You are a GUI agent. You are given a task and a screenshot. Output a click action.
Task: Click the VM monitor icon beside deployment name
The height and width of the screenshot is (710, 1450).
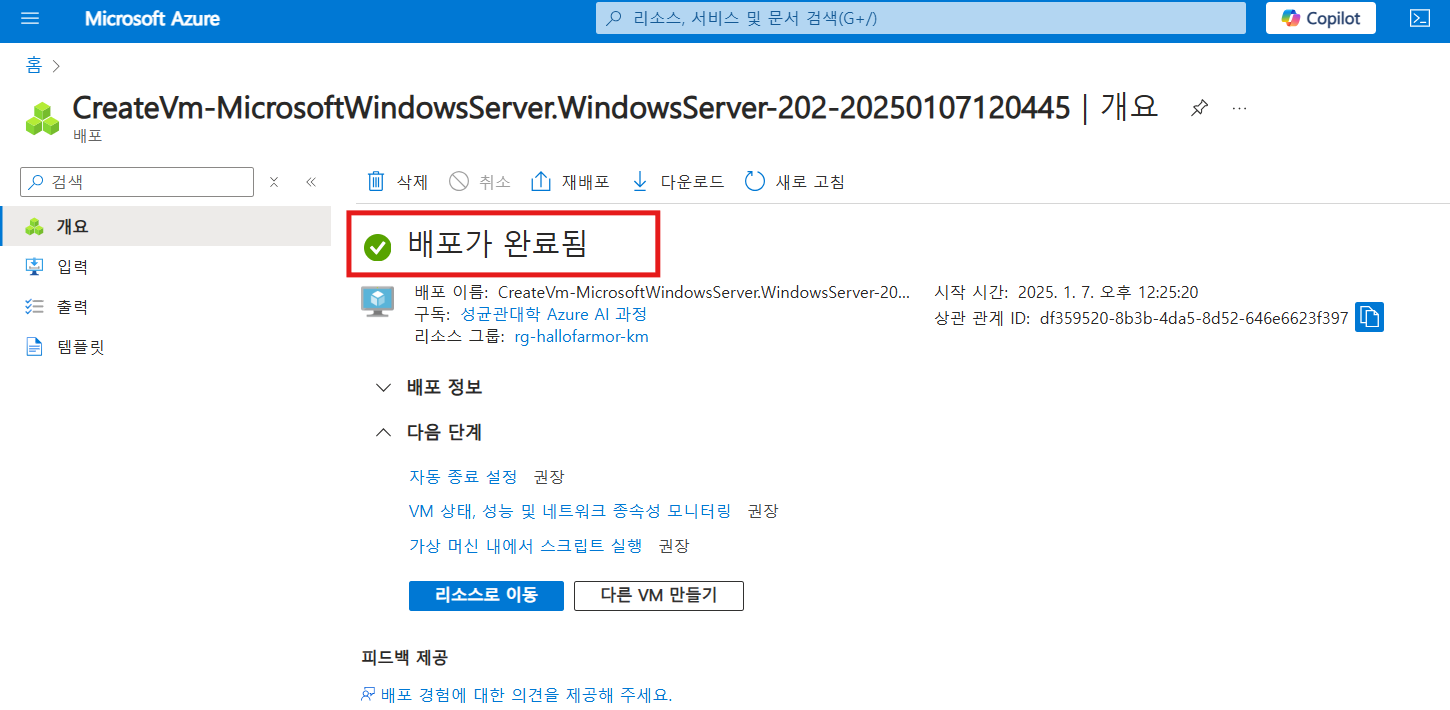[377, 301]
